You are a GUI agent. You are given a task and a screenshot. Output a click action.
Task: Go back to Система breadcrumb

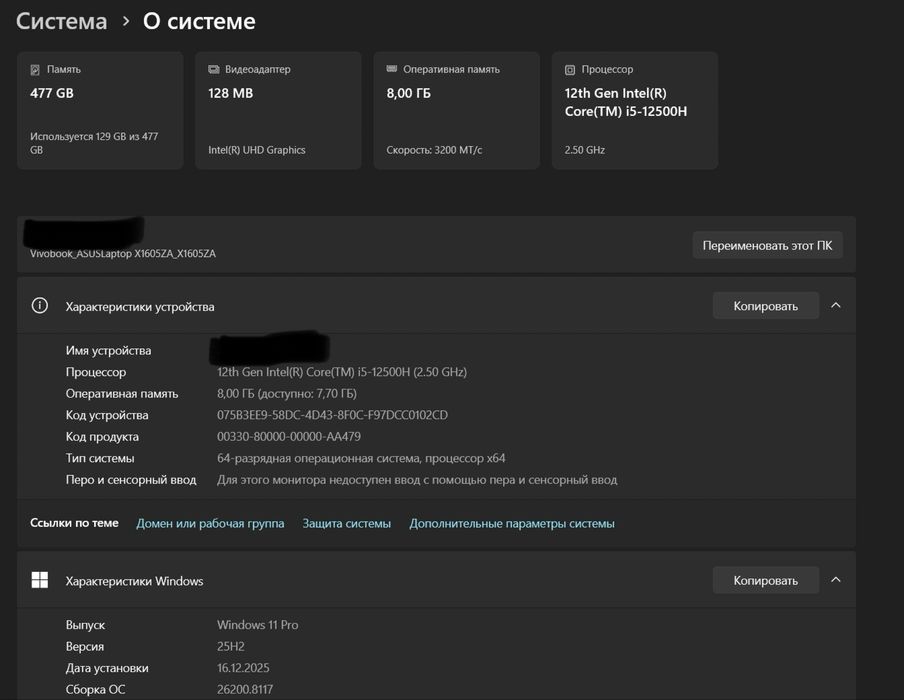[61, 21]
